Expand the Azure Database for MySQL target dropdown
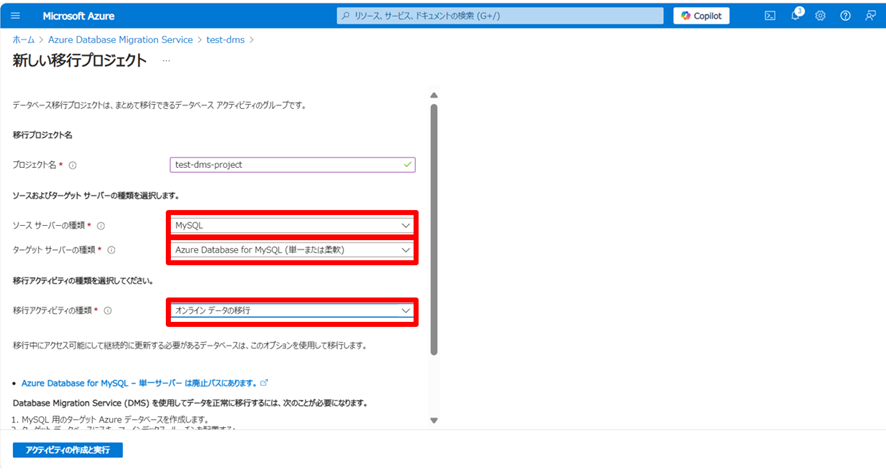 (x=292, y=249)
